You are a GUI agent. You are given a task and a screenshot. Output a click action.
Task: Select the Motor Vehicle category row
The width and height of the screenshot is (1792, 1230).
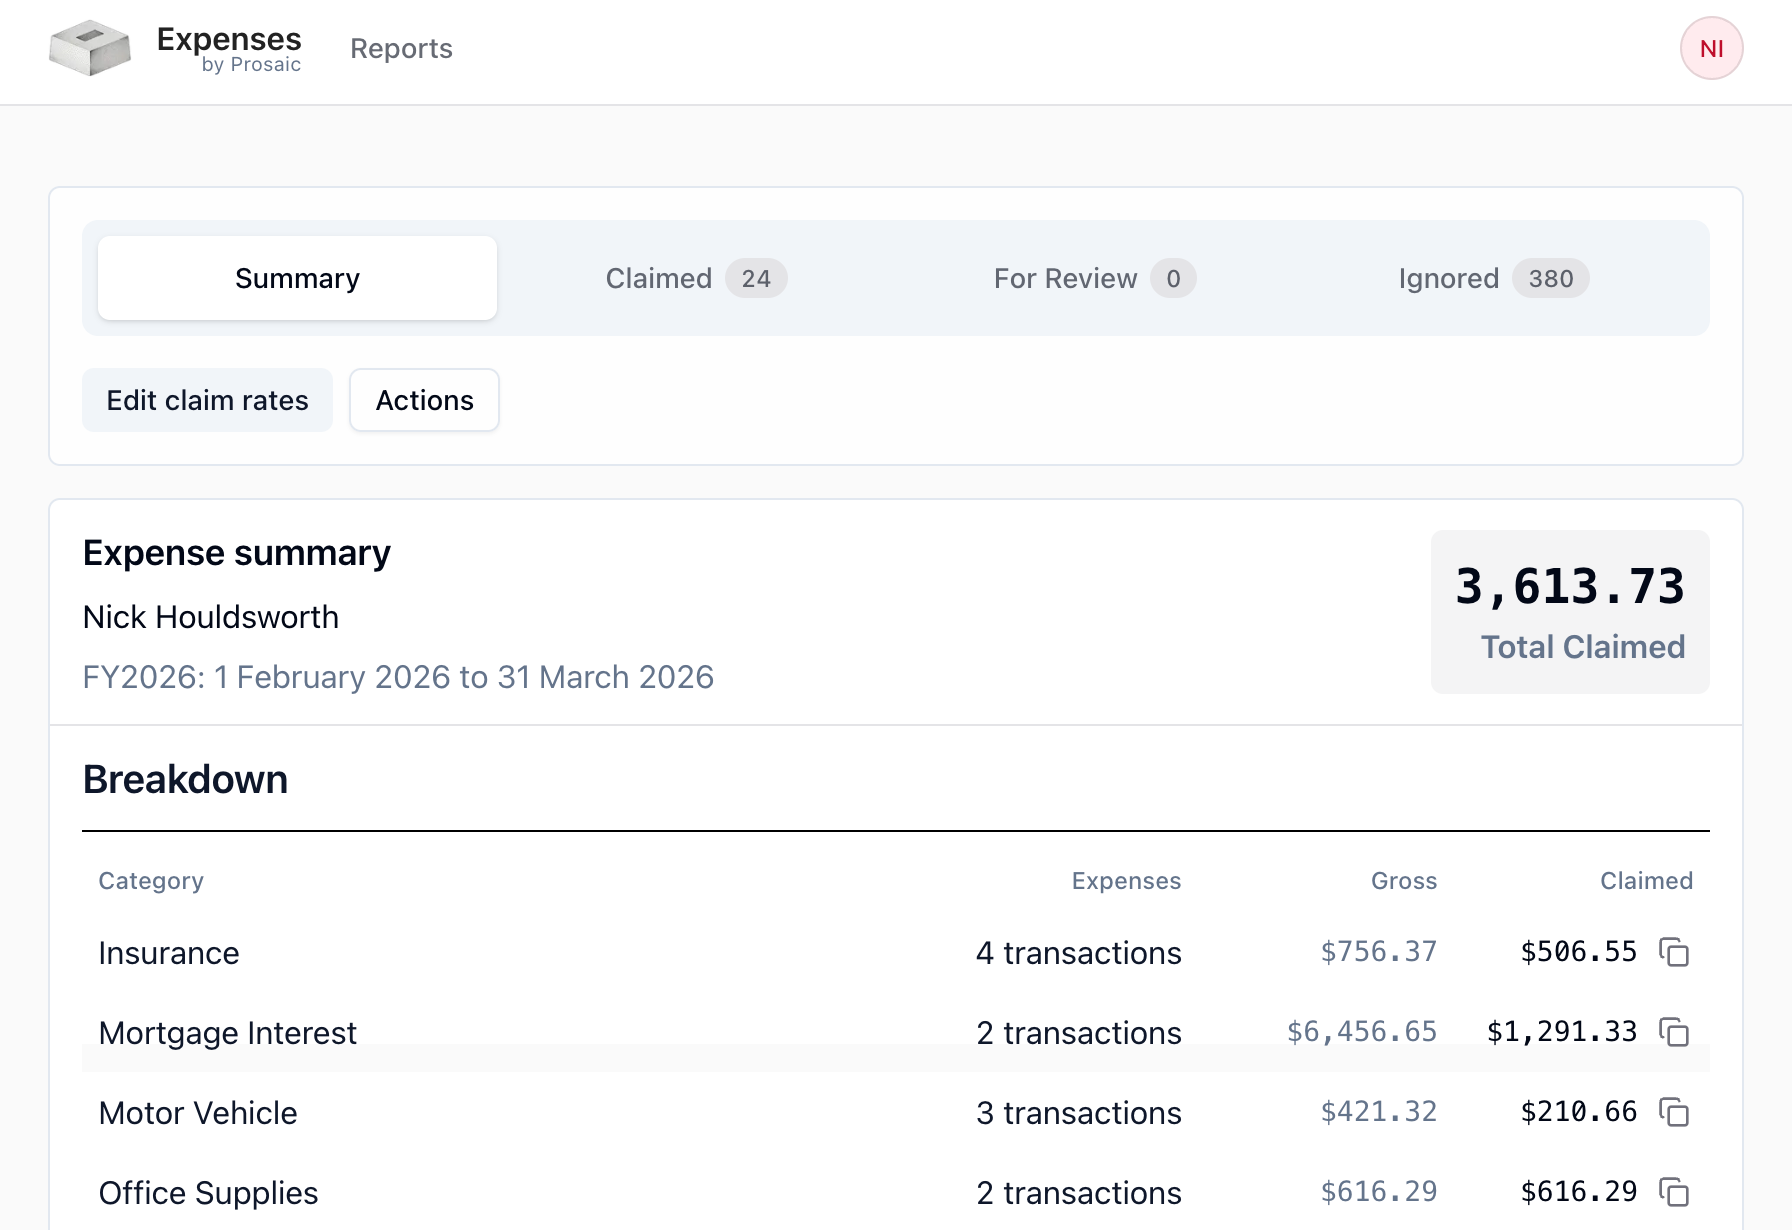896,1112
